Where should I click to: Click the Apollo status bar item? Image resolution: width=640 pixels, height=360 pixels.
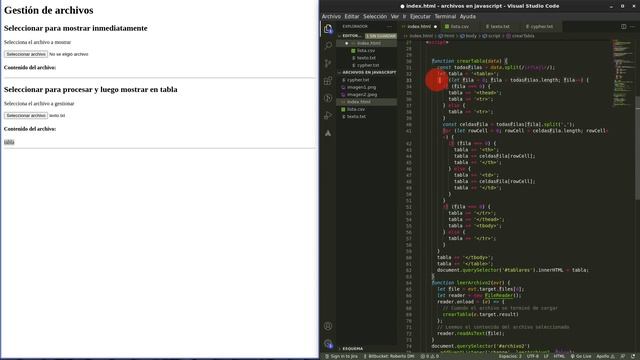(x=605, y=356)
